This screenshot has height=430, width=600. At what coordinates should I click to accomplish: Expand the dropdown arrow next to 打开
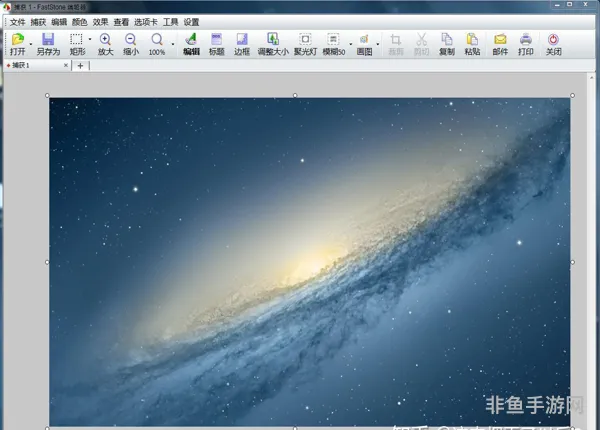pyautogui.click(x=31, y=44)
